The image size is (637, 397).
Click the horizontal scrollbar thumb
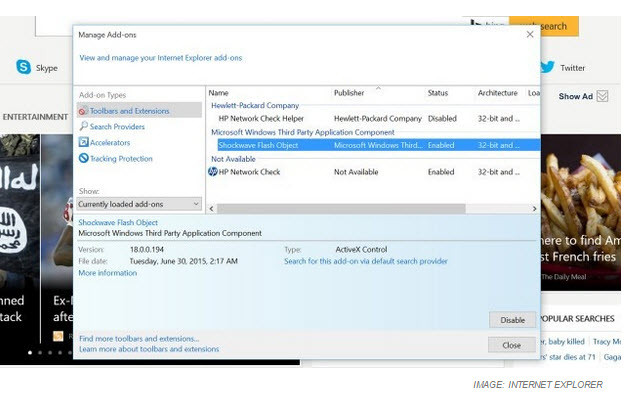341,208
